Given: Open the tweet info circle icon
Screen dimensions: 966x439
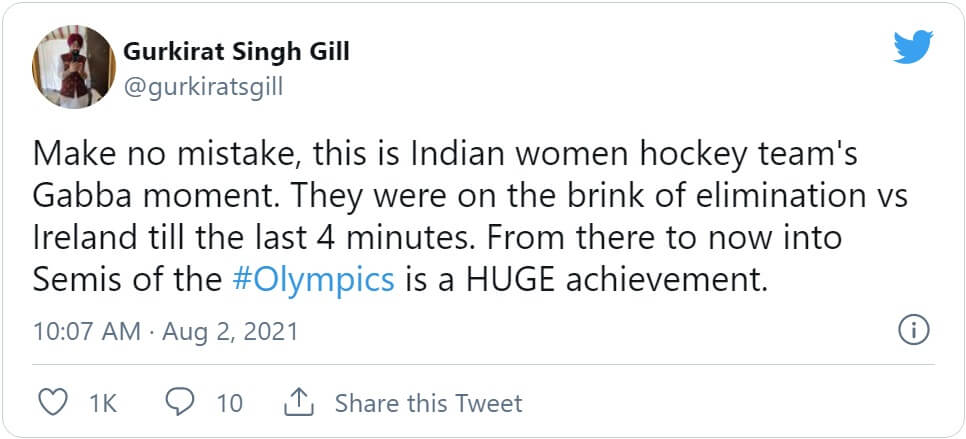Looking at the screenshot, I should (915, 329).
